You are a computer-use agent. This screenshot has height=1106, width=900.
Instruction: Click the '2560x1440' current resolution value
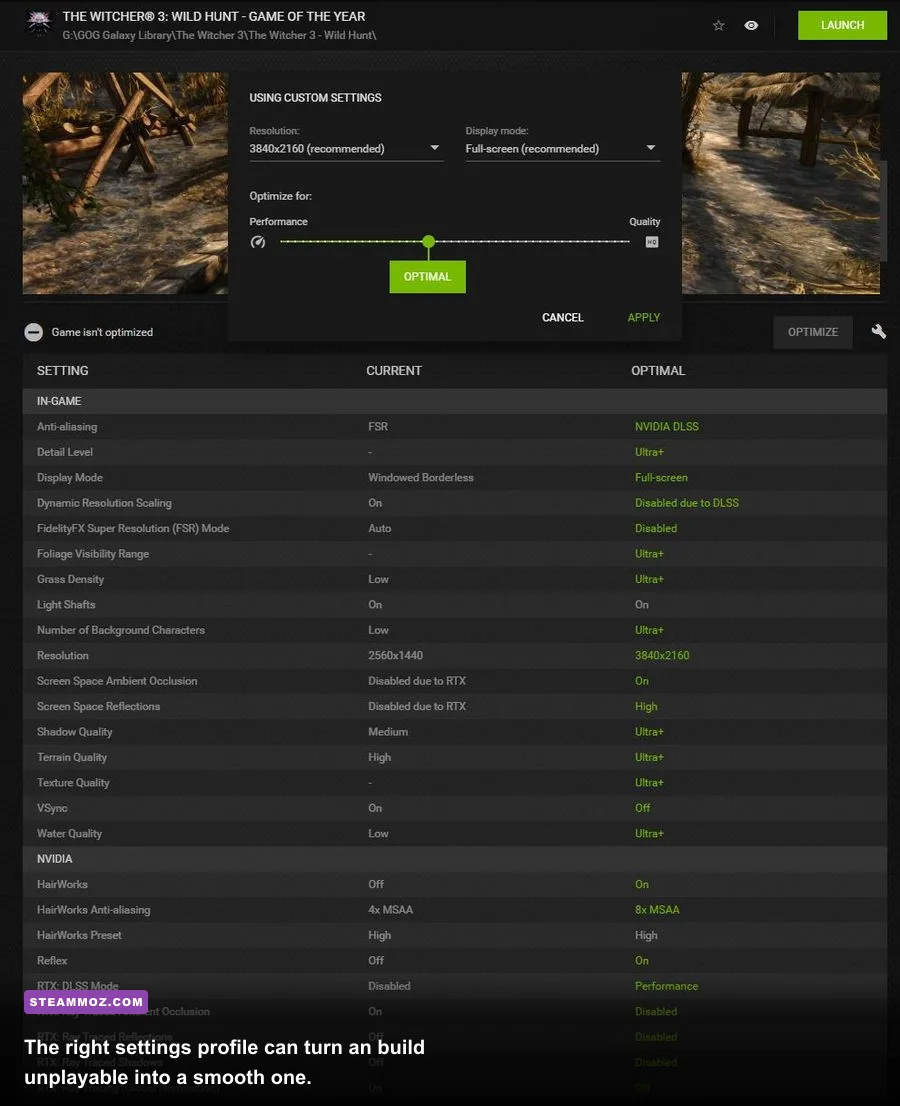click(x=396, y=655)
